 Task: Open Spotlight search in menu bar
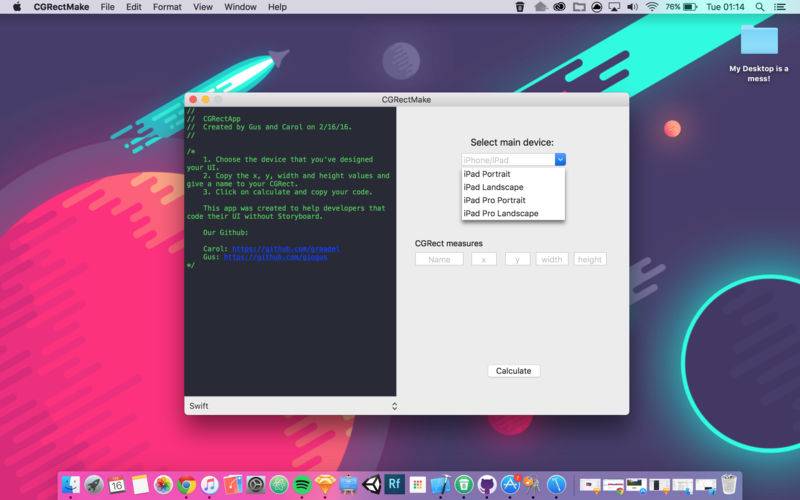tap(760, 7)
